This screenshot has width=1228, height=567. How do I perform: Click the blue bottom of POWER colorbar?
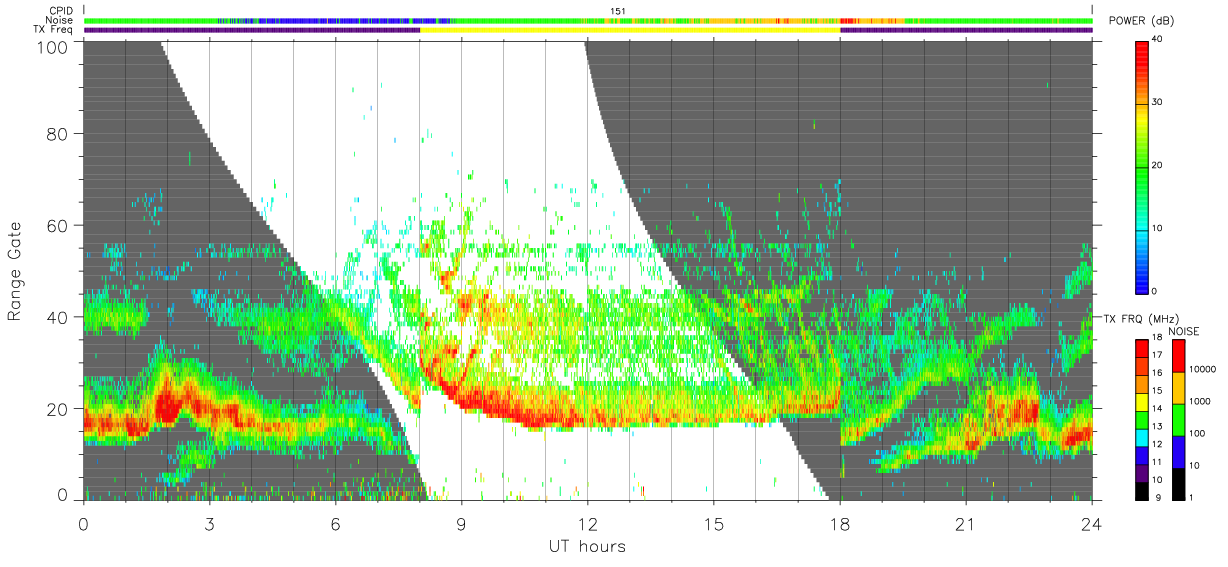[x=1142, y=285]
